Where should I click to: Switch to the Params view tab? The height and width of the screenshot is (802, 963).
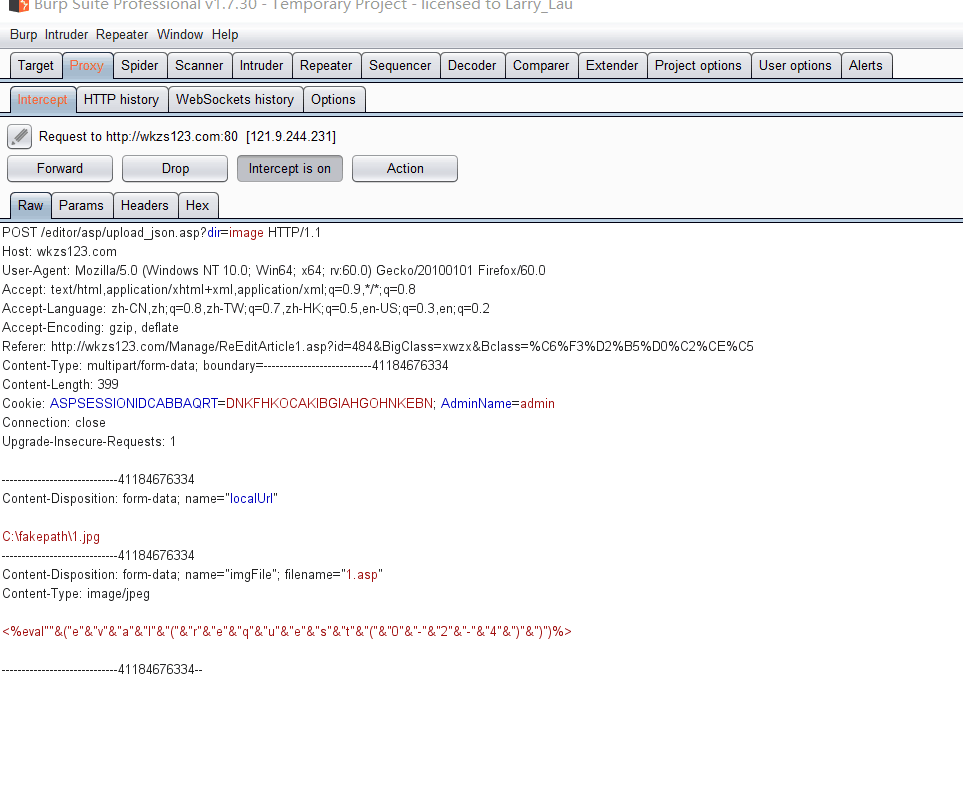tap(81, 205)
